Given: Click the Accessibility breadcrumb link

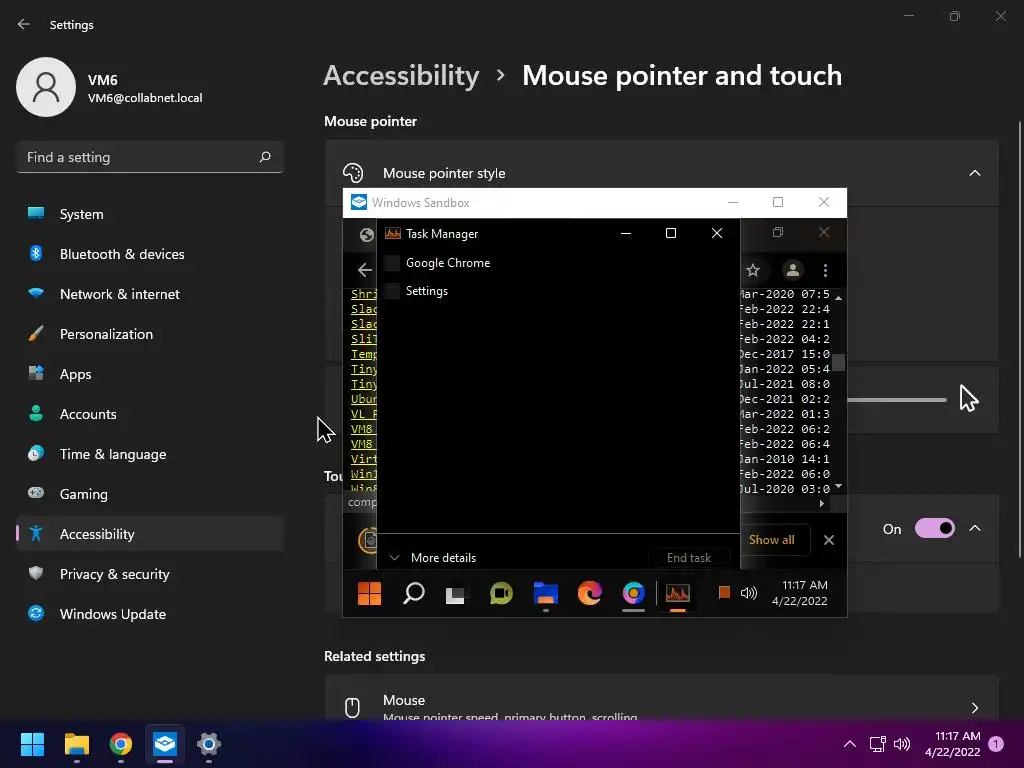Looking at the screenshot, I should click(x=402, y=76).
